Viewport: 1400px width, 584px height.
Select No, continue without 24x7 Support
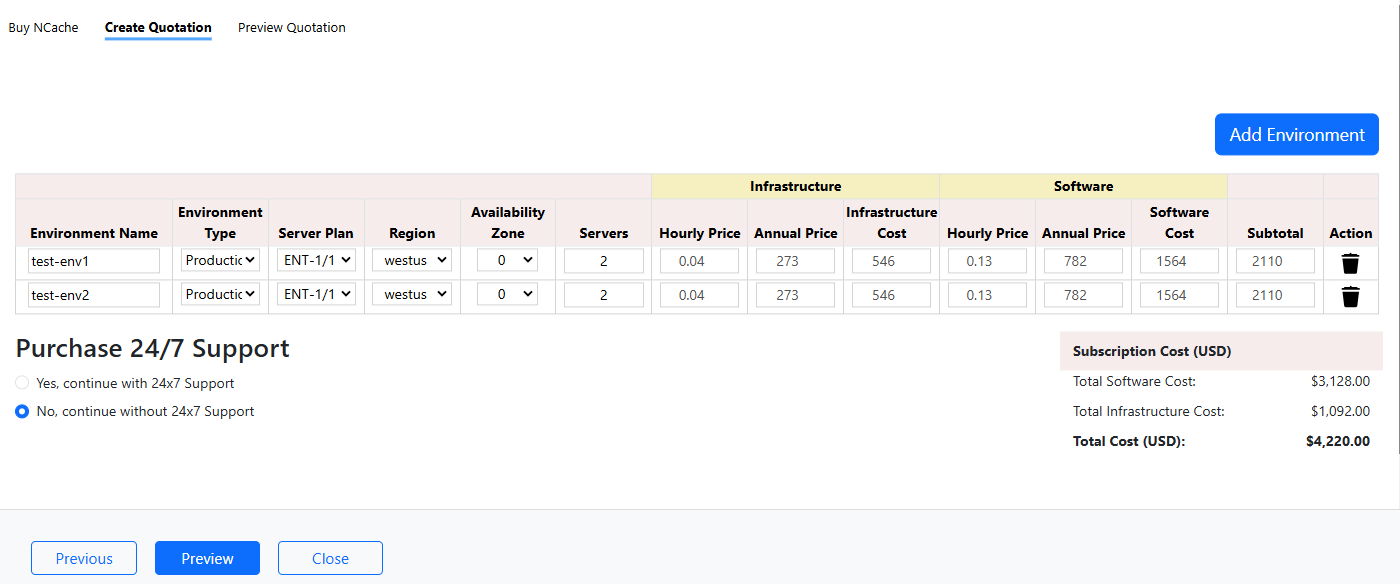coord(22,411)
